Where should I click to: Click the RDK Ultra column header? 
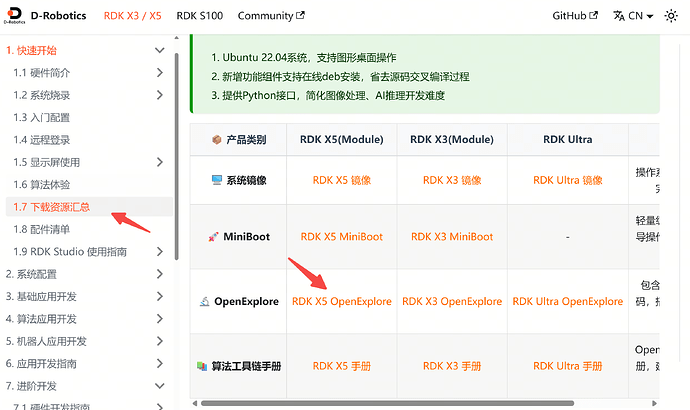[568, 139]
